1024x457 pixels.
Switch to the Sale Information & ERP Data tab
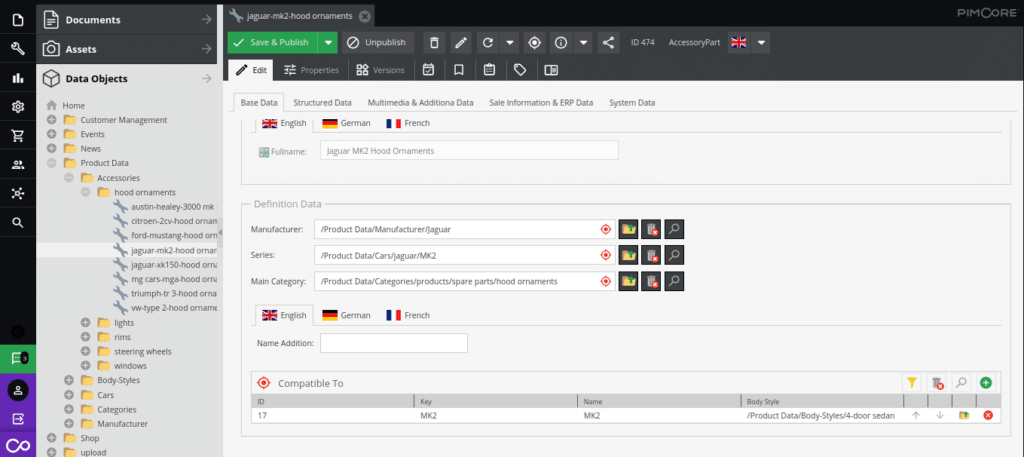point(541,102)
